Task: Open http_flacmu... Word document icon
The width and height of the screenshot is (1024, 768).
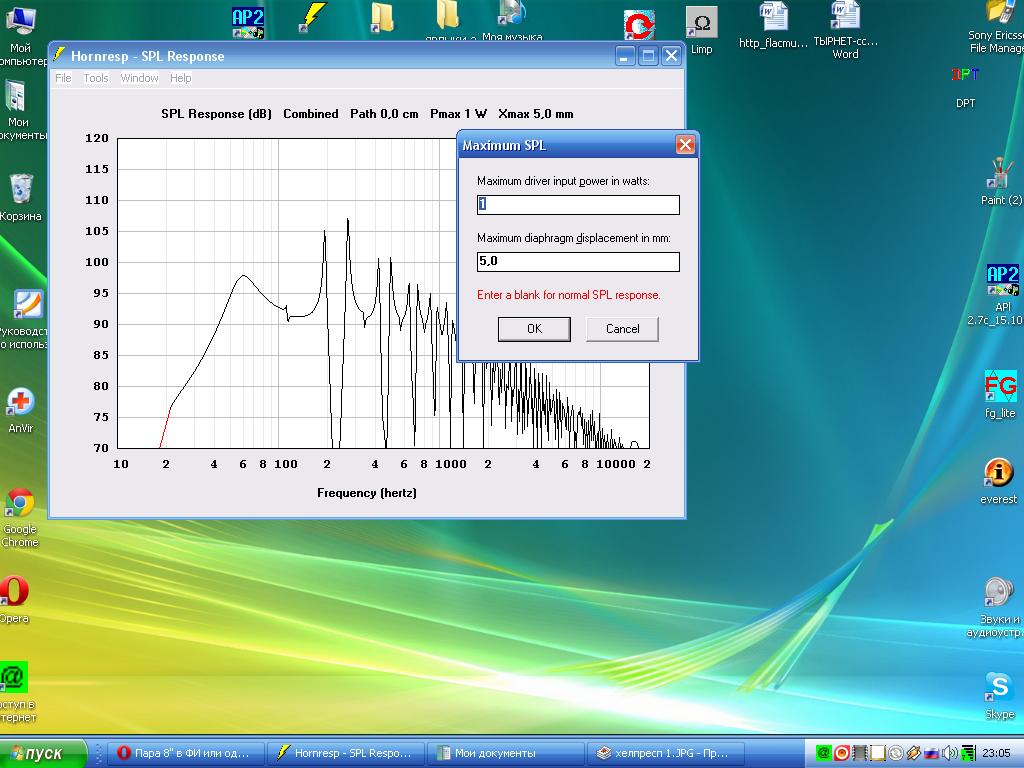Action: pyautogui.click(x=773, y=25)
